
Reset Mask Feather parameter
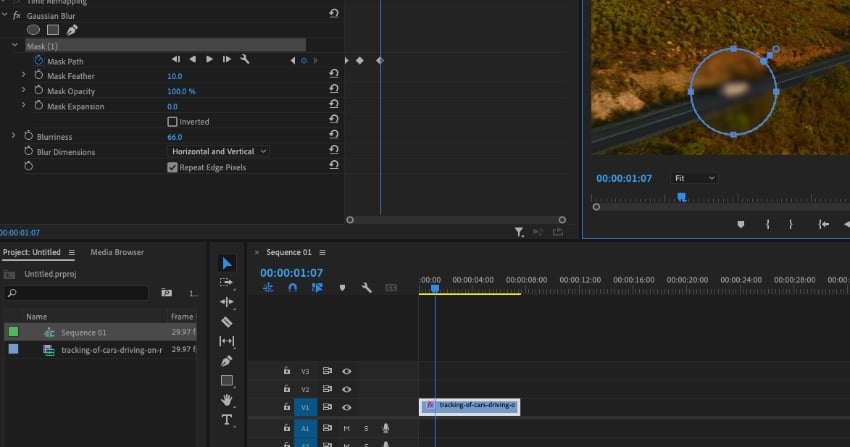(x=334, y=73)
